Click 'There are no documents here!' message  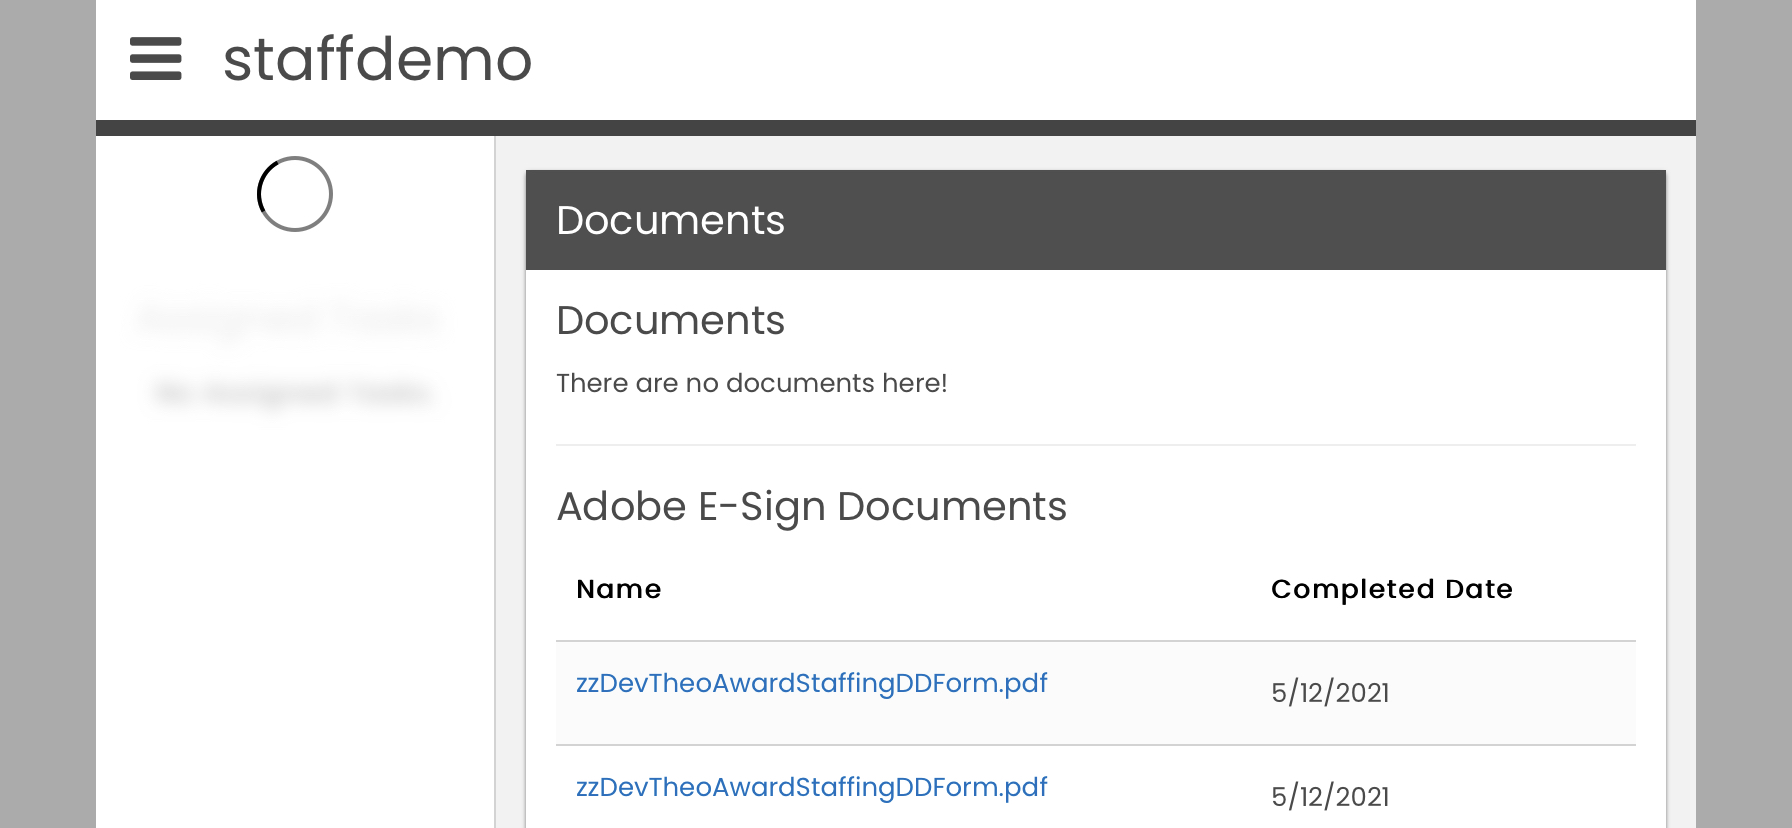751,383
